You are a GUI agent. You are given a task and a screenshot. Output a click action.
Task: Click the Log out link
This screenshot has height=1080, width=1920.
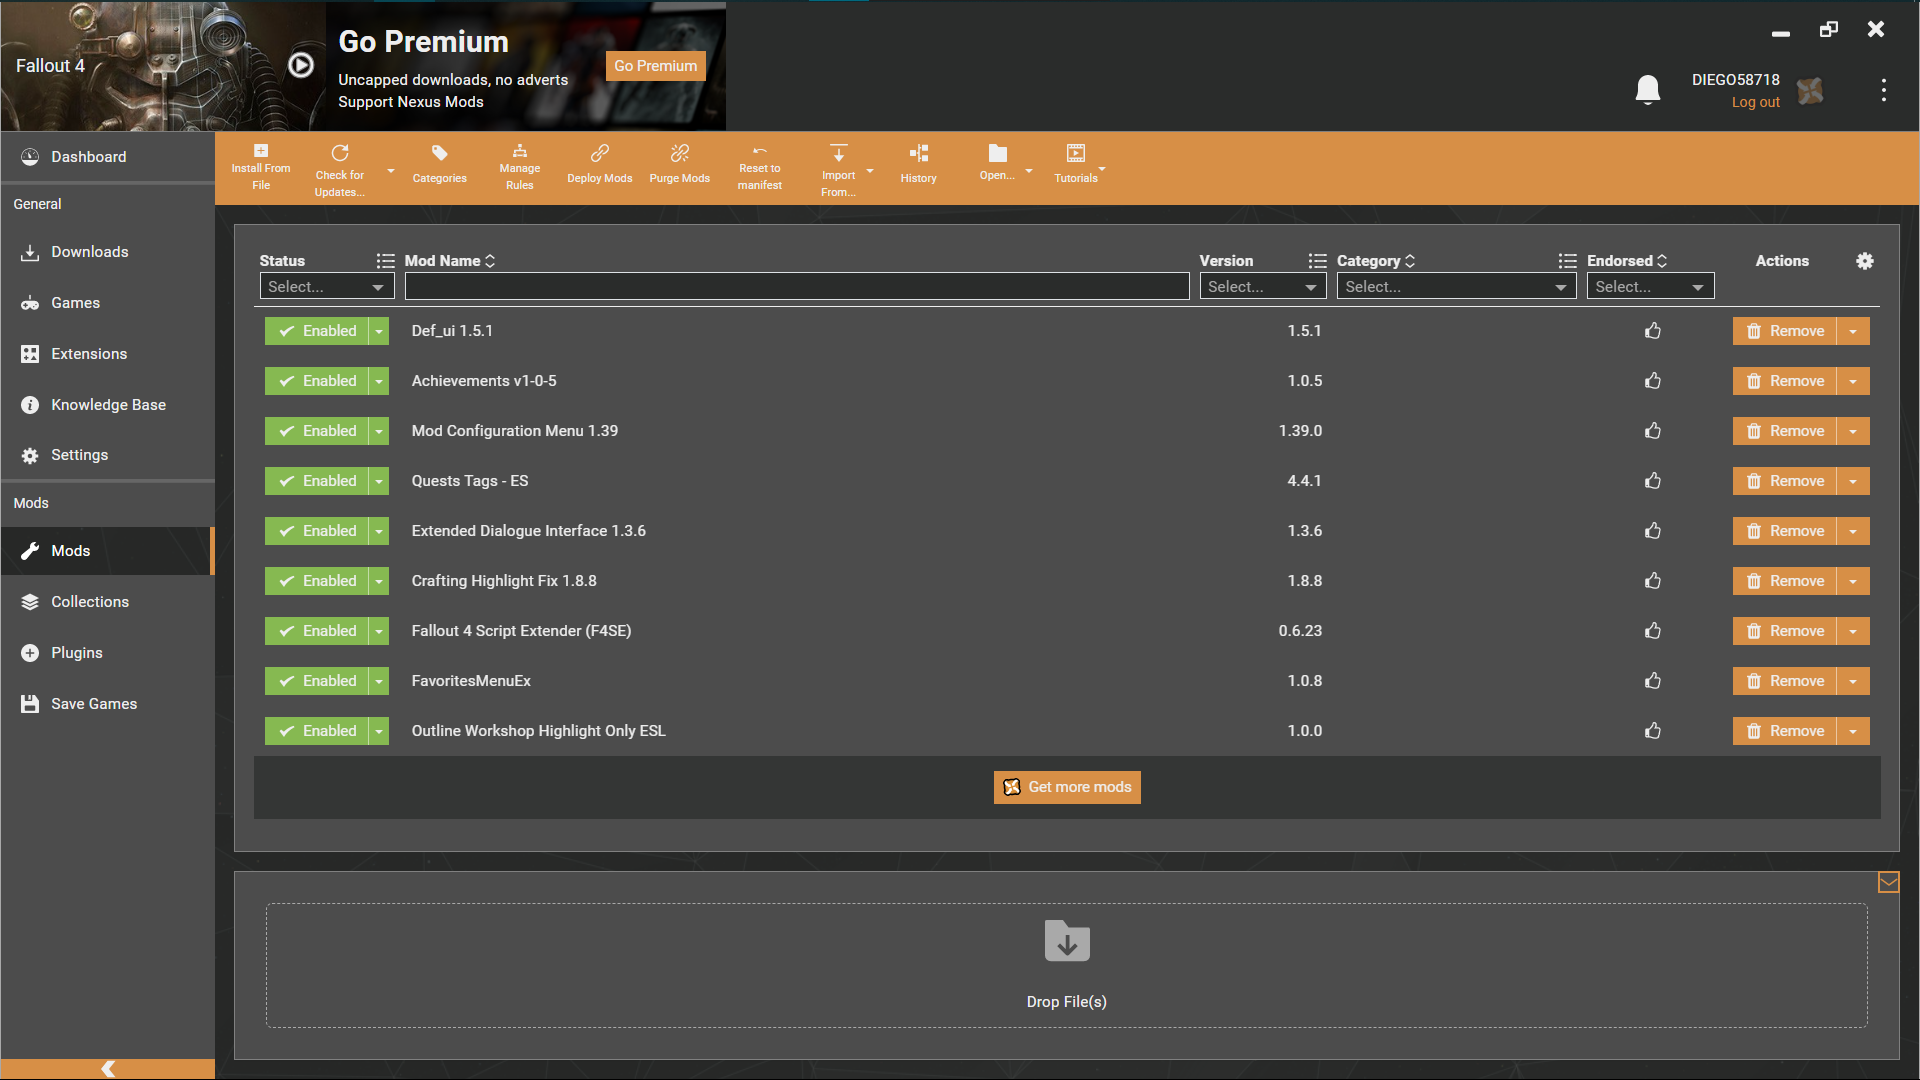point(1755,102)
